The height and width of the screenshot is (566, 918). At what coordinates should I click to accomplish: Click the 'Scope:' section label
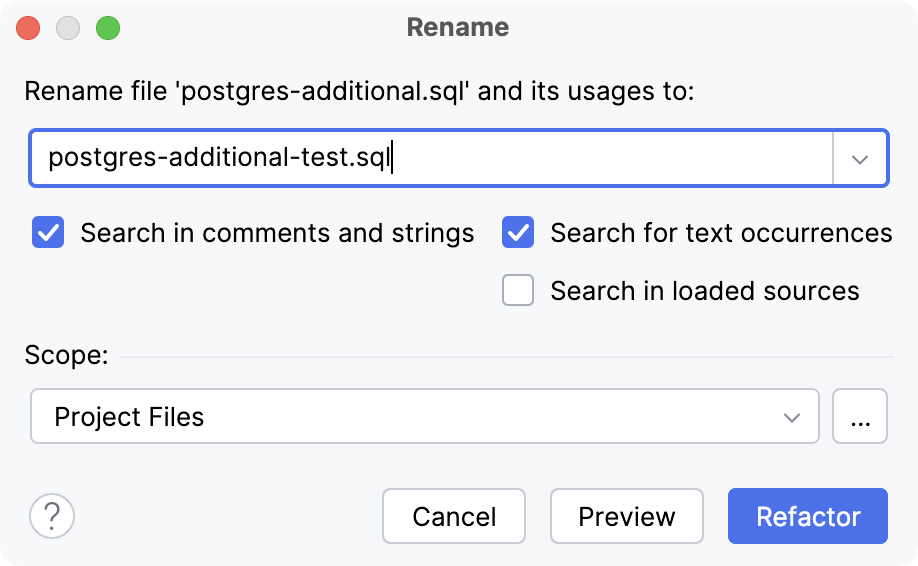66,355
